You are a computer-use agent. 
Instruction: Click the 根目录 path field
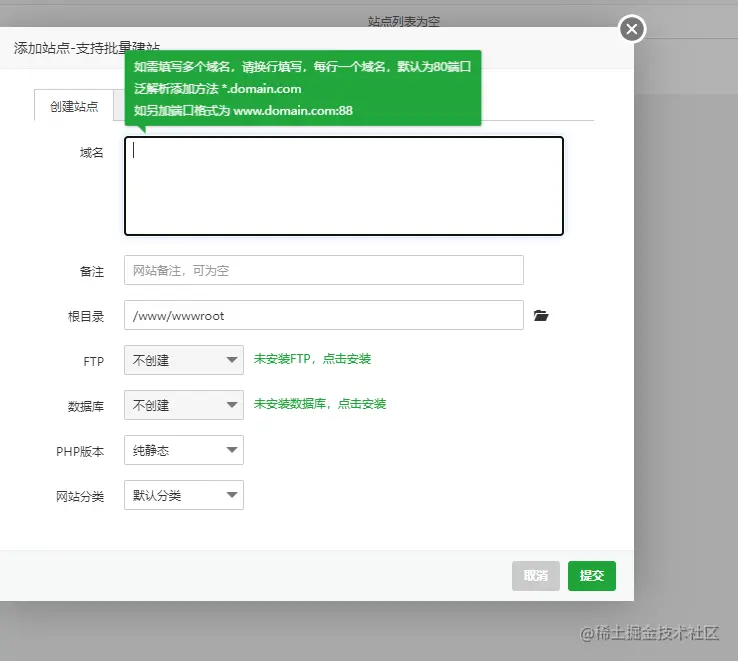(x=324, y=315)
